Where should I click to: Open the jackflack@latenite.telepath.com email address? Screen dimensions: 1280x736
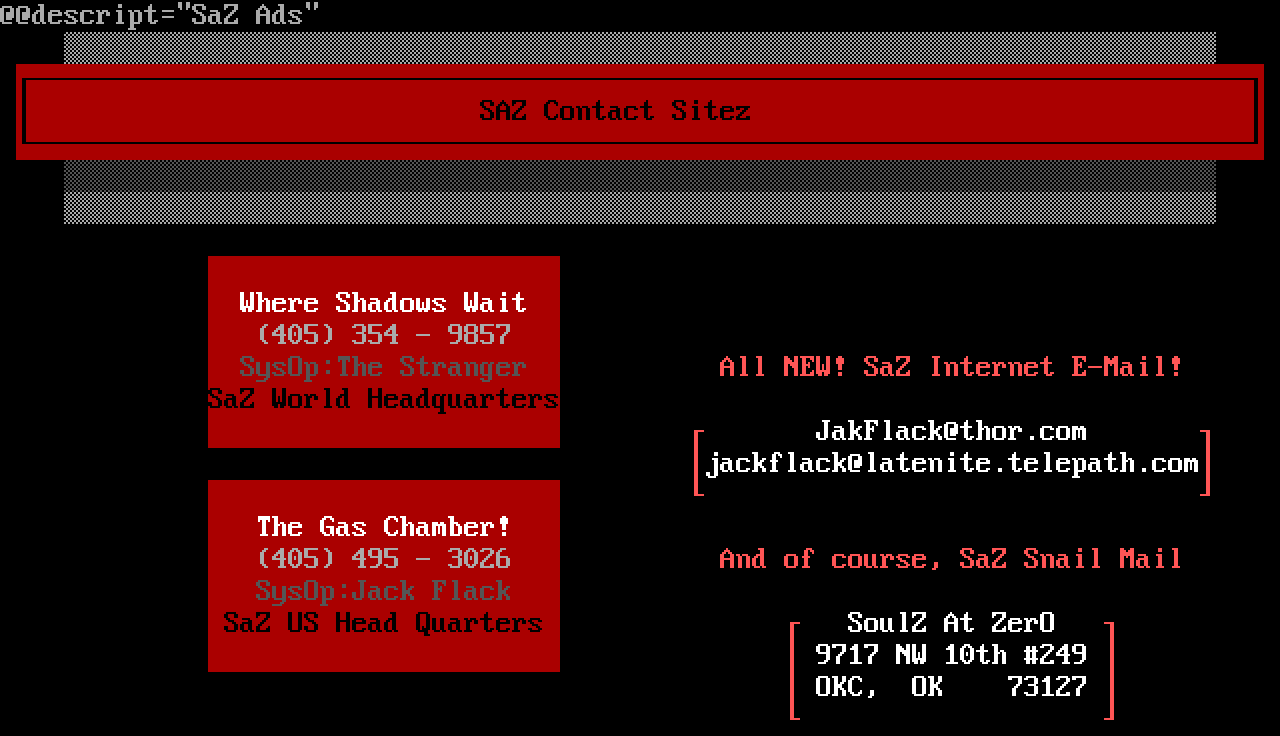(x=952, y=463)
